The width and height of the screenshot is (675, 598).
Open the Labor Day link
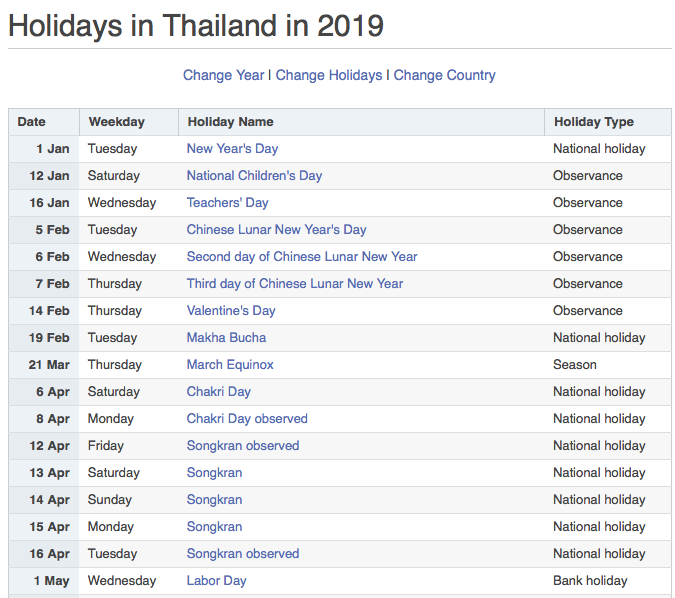[x=216, y=581]
